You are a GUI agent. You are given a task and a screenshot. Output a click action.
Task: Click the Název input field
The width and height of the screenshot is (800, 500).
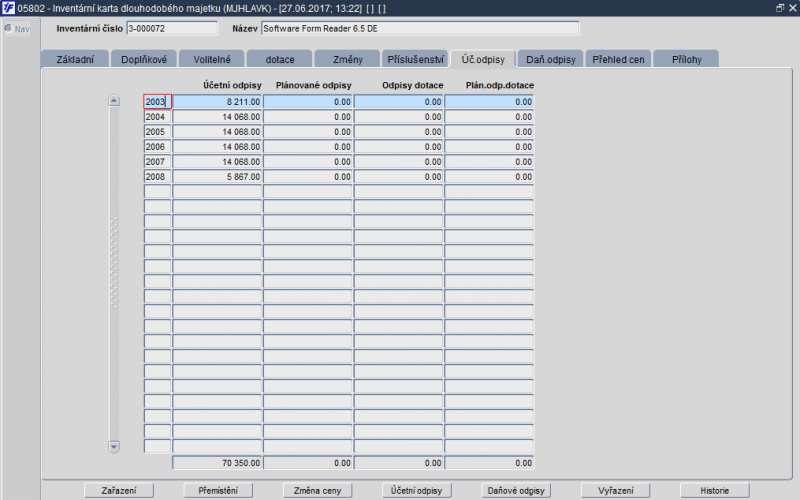pos(420,29)
